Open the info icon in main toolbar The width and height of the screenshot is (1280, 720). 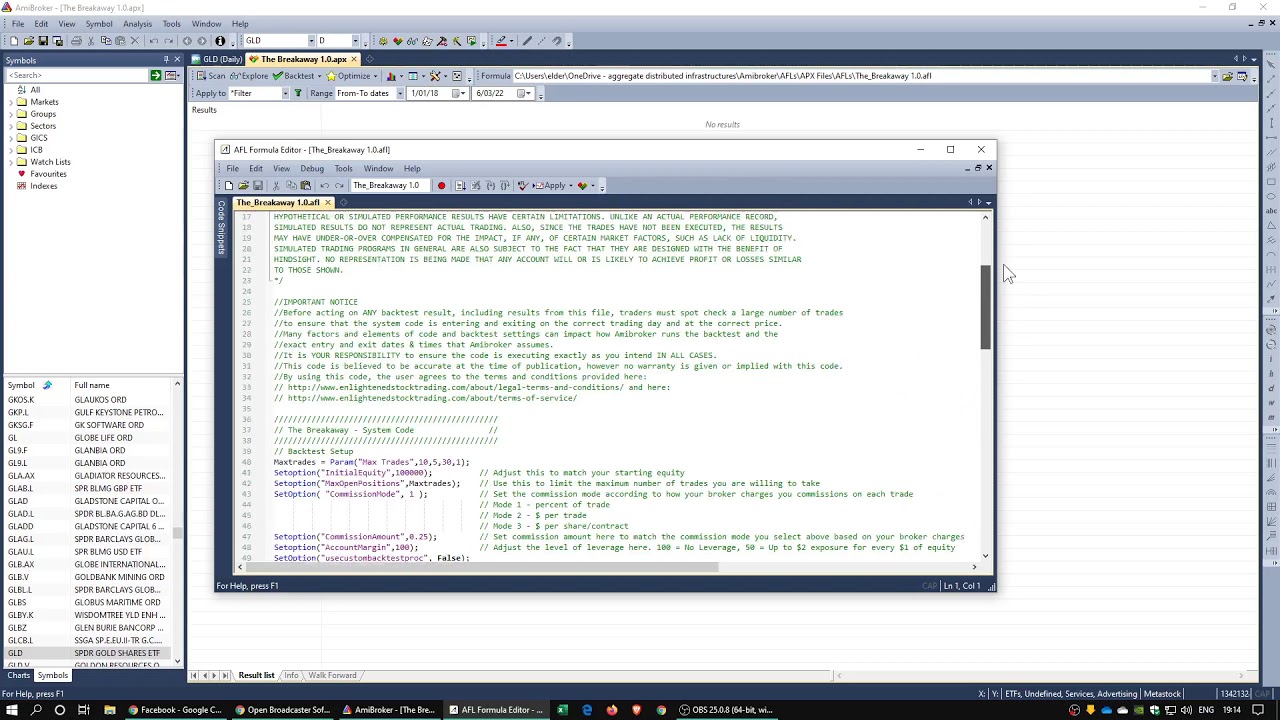pyautogui.click(x=220, y=41)
